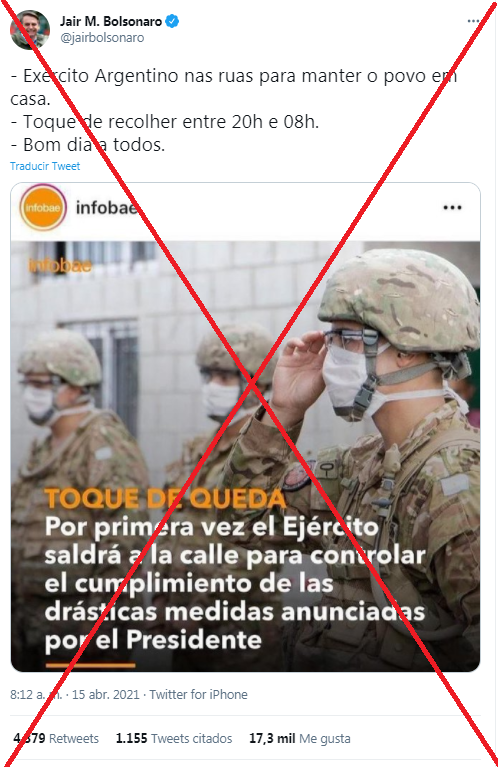Click Twitter for iPhone source link
This screenshot has height=767, width=498.
(x=198, y=695)
